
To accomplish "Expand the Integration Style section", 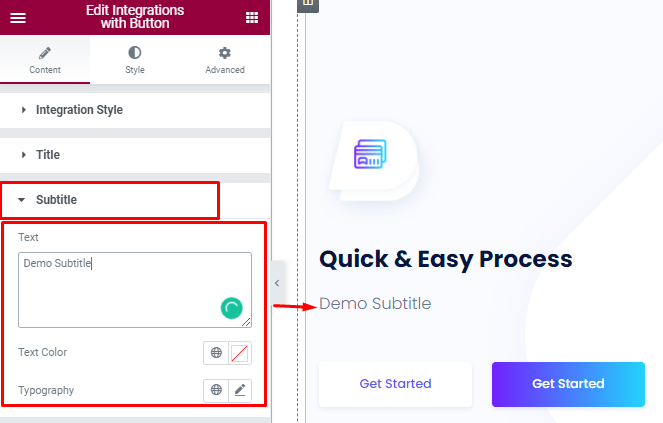I will click(135, 110).
